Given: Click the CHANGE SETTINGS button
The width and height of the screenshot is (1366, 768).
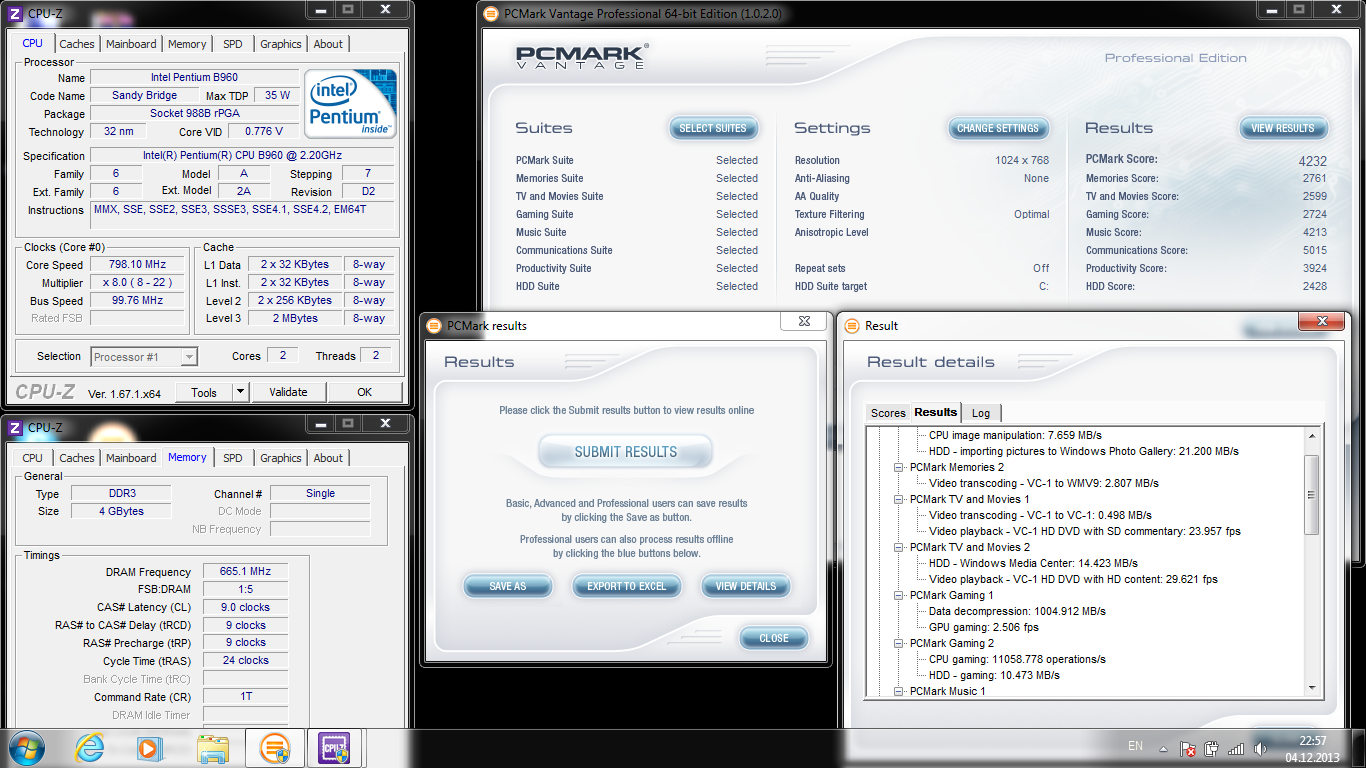Looking at the screenshot, I should 998,128.
